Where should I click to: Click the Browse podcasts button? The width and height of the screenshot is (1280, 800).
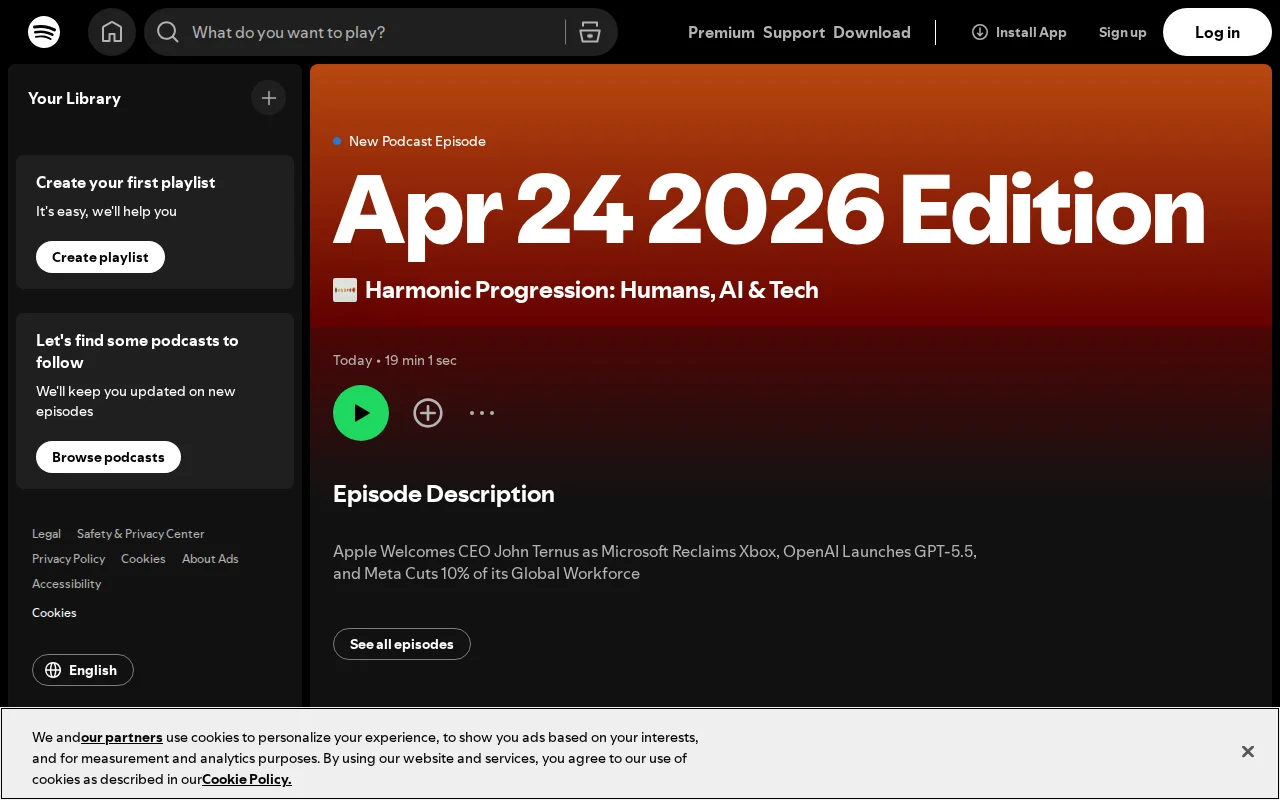click(108, 457)
